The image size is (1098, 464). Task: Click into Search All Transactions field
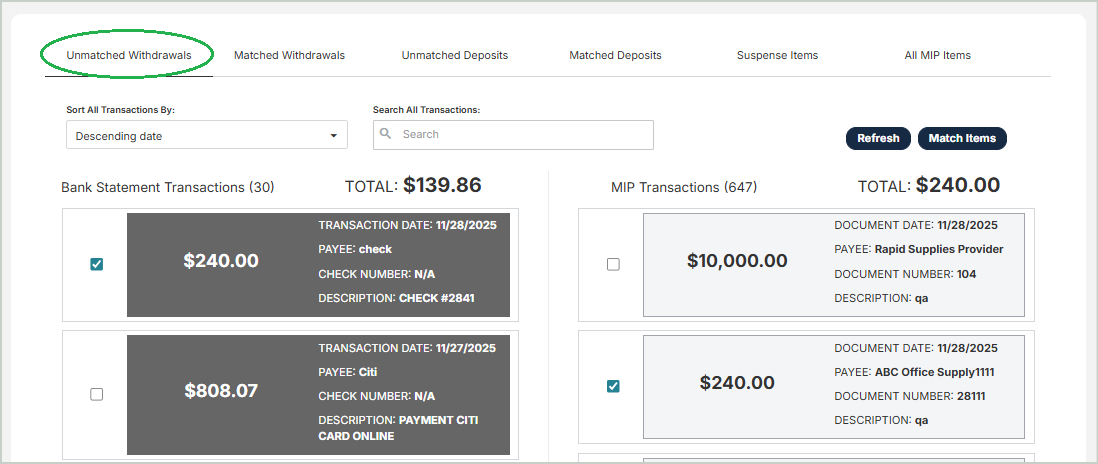pyautogui.click(x=520, y=134)
